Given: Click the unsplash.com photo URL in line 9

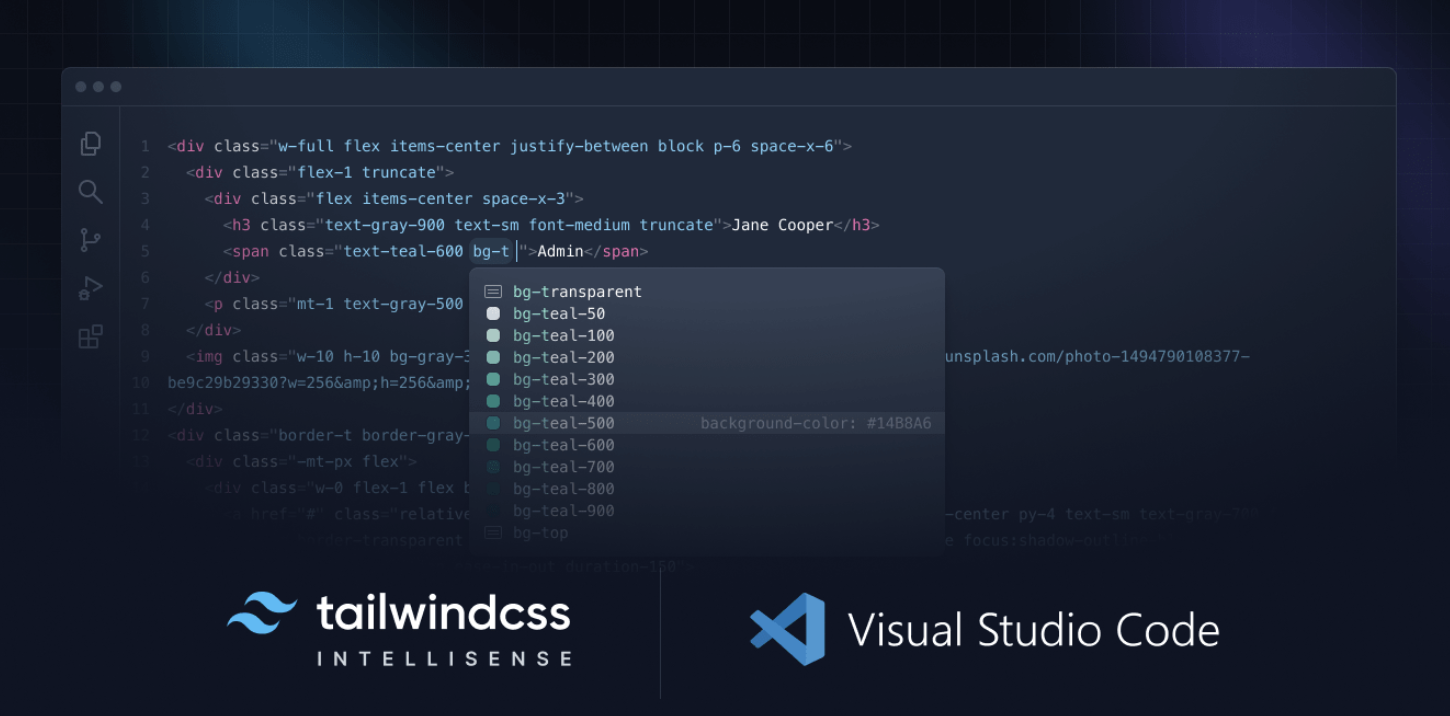Looking at the screenshot, I should tap(1097, 357).
